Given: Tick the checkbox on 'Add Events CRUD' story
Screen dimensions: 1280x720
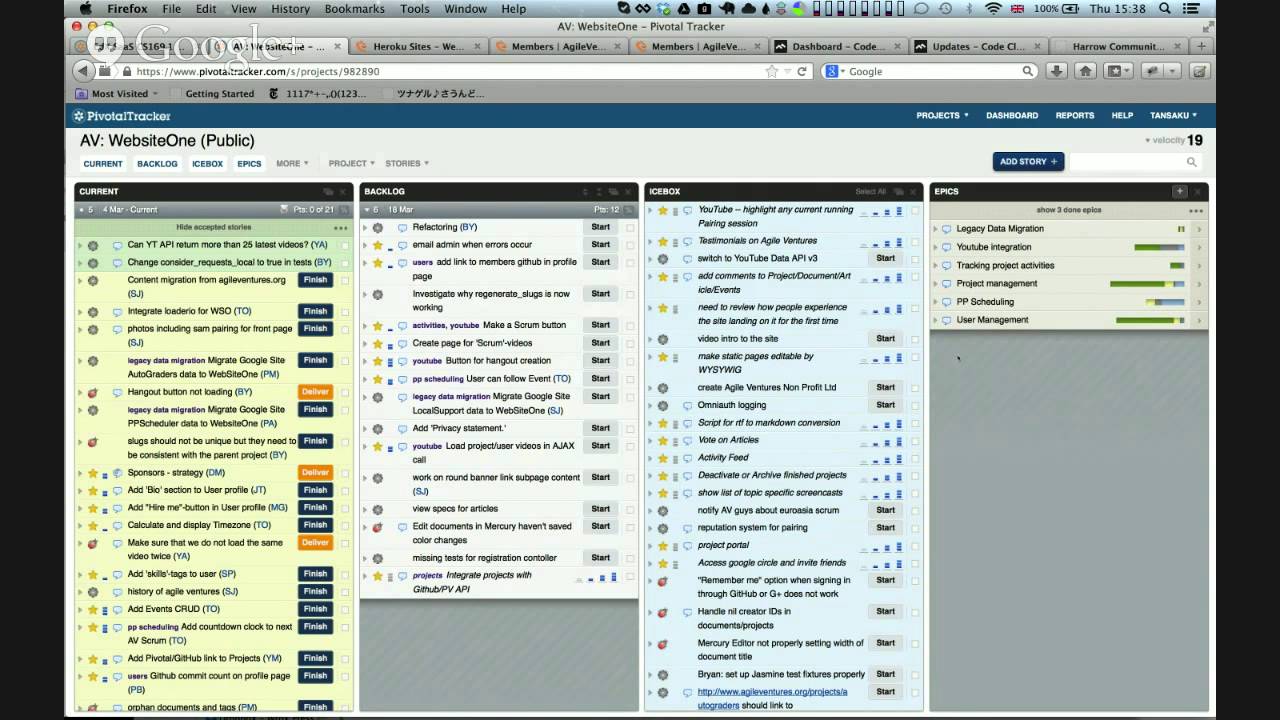Looking at the screenshot, I should click(345, 610).
